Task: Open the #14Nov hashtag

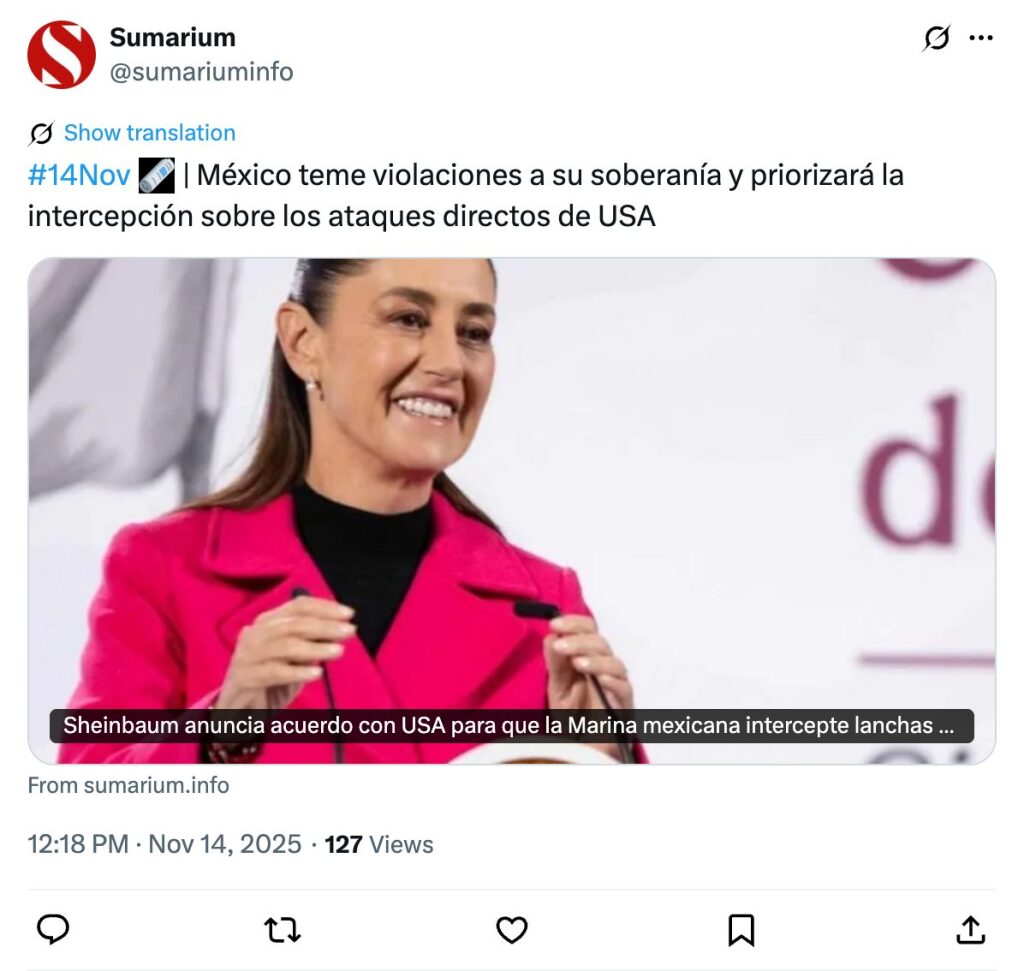Action: coord(79,175)
